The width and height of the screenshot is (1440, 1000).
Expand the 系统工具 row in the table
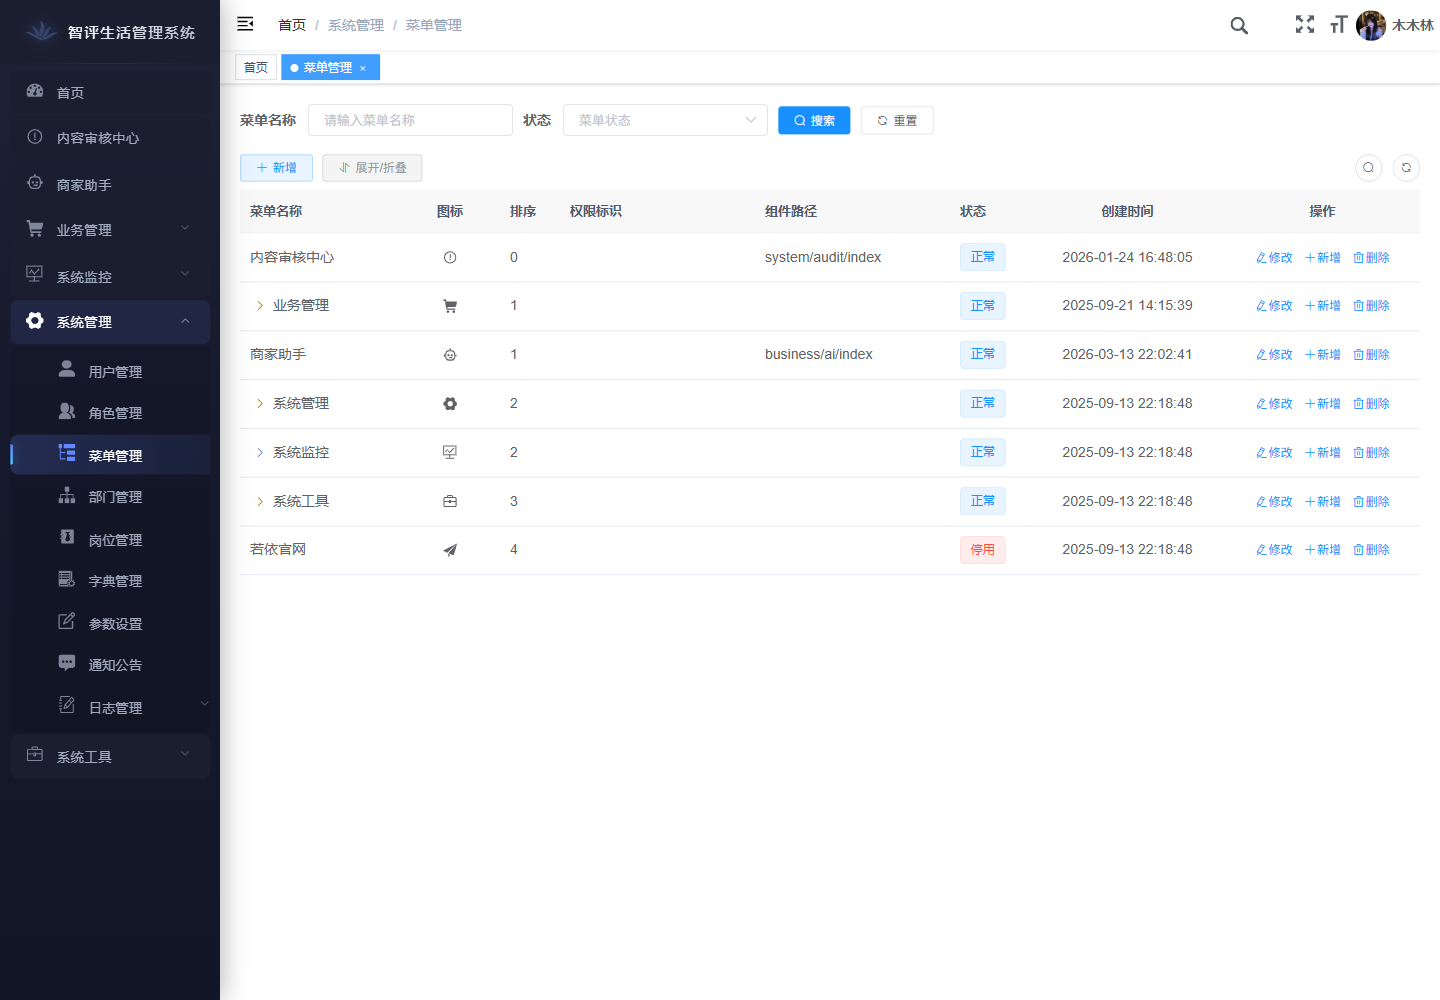pyautogui.click(x=260, y=502)
